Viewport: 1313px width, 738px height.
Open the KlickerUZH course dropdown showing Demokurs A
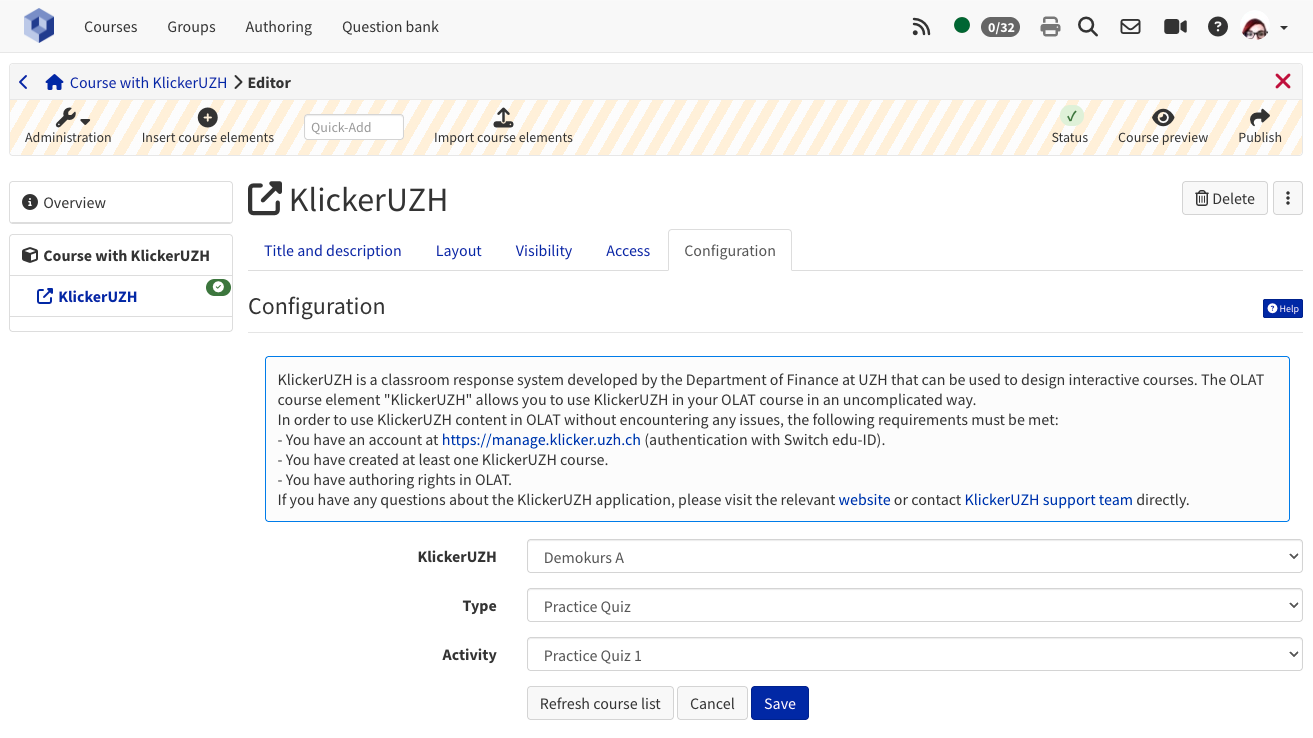[x=912, y=556]
